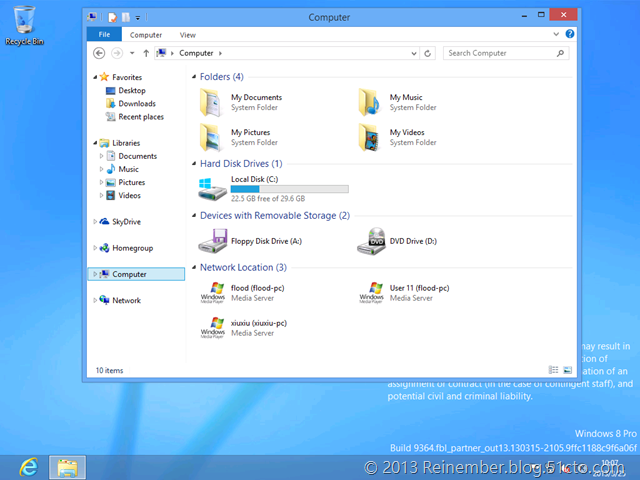Click the Computer icon in address bar
Viewport: 640px width, 480px height.
(161, 53)
